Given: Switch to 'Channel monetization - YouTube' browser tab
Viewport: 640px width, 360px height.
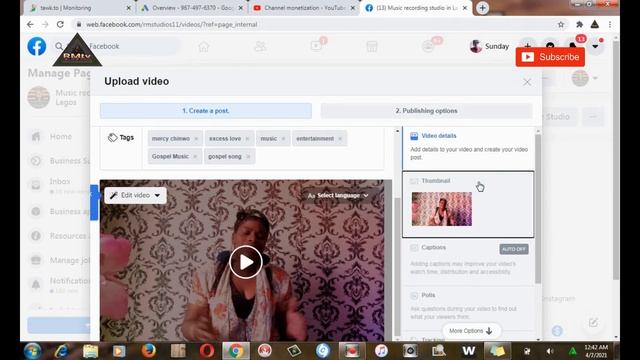Looking at the screenshot, I should pyautogui.click(x=304, y=8).
